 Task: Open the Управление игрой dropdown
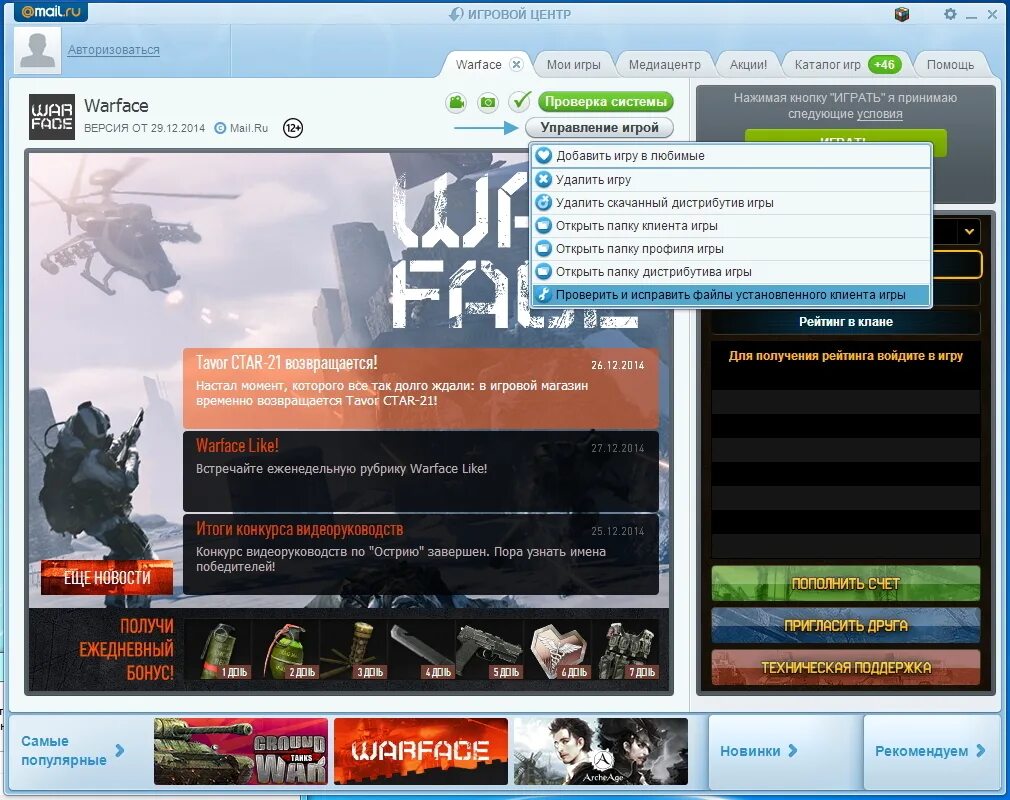click(x=599, y=128)
